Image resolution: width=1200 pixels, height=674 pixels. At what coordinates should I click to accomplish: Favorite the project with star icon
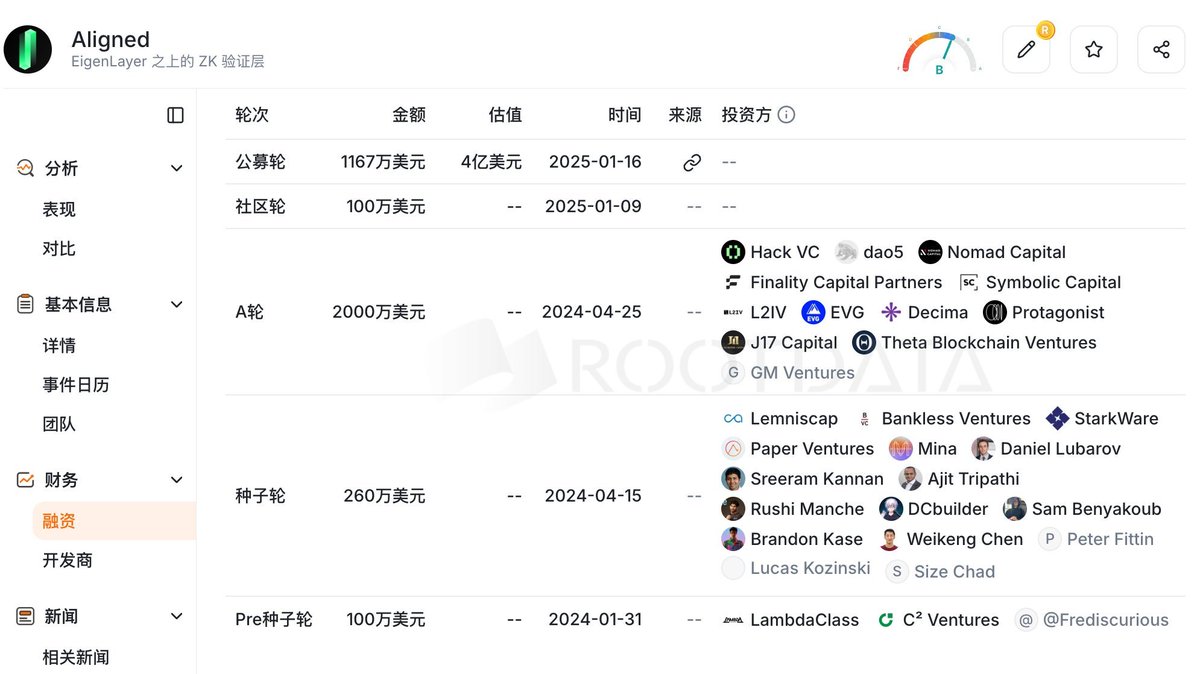point(1094,50)
